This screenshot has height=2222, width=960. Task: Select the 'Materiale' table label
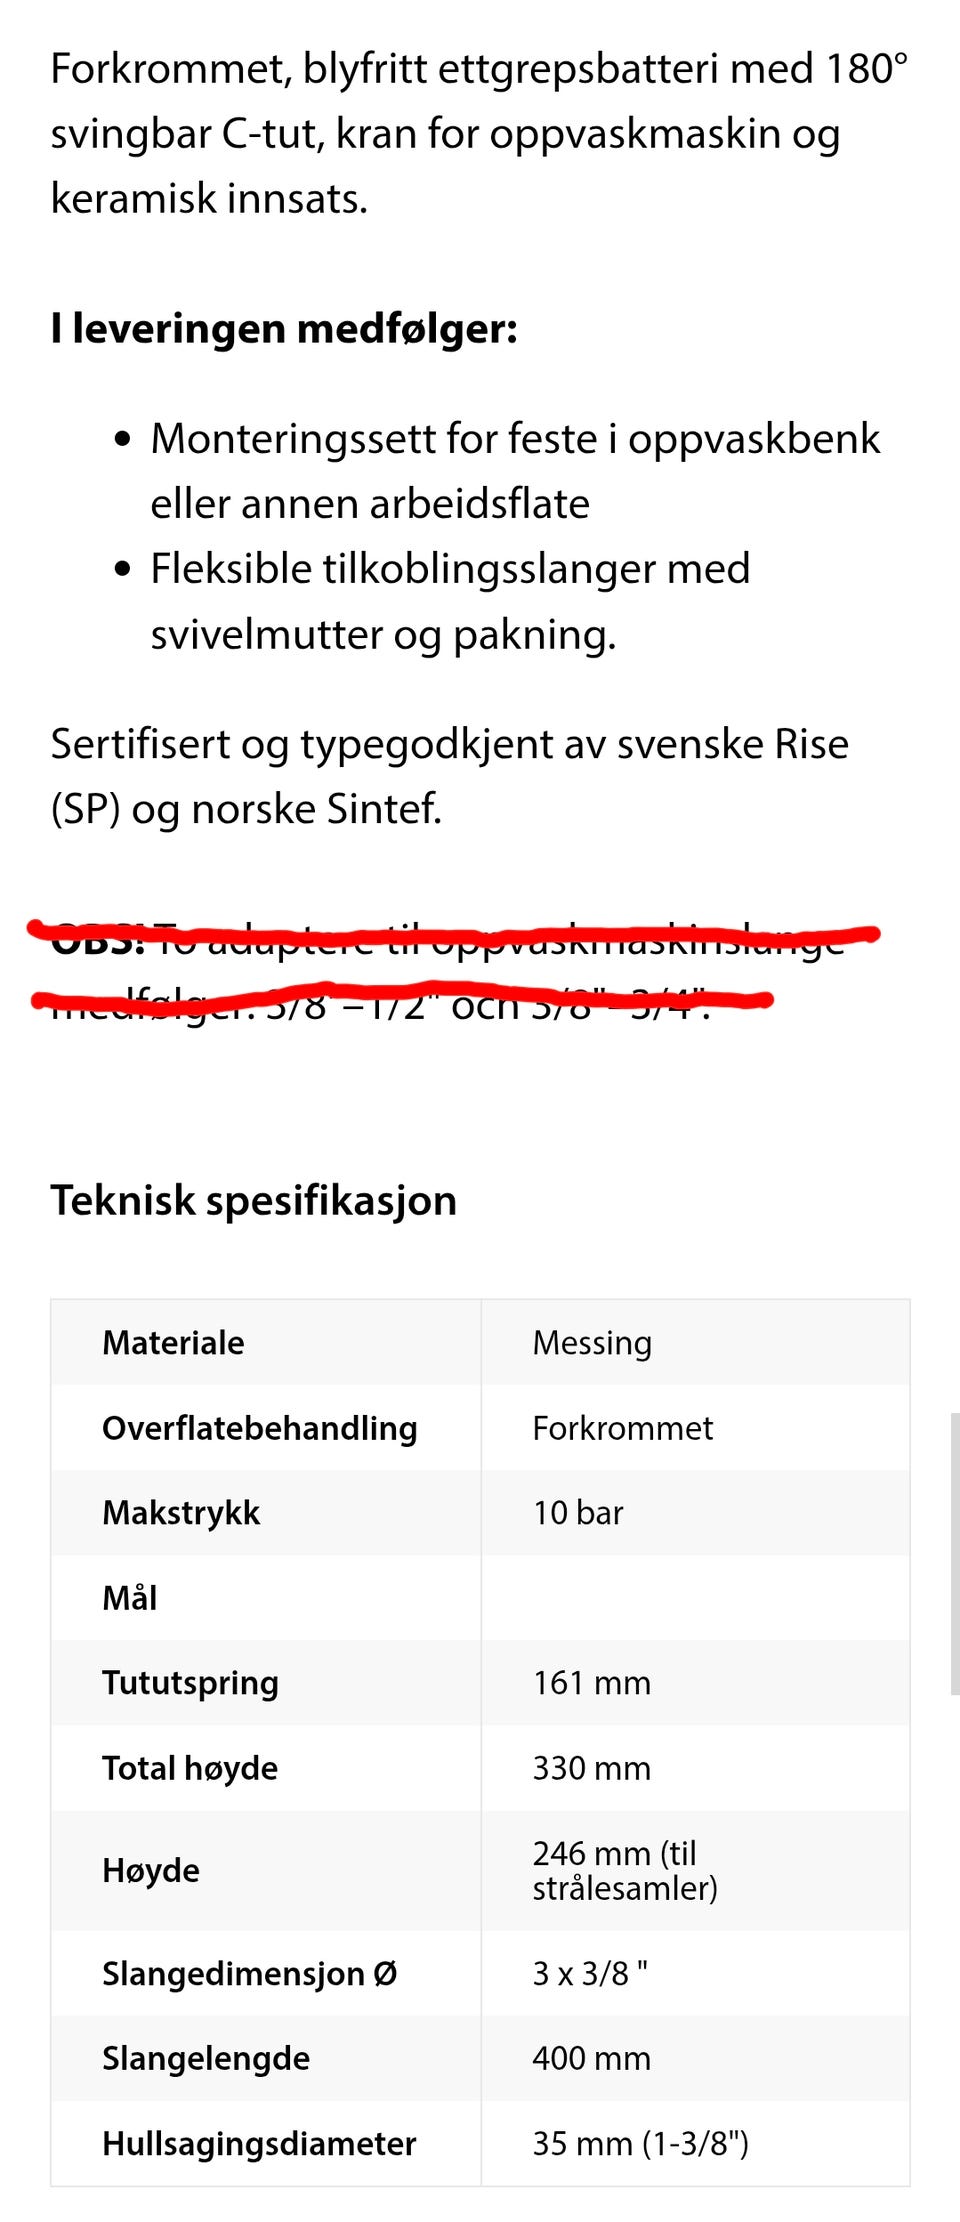173,1342
